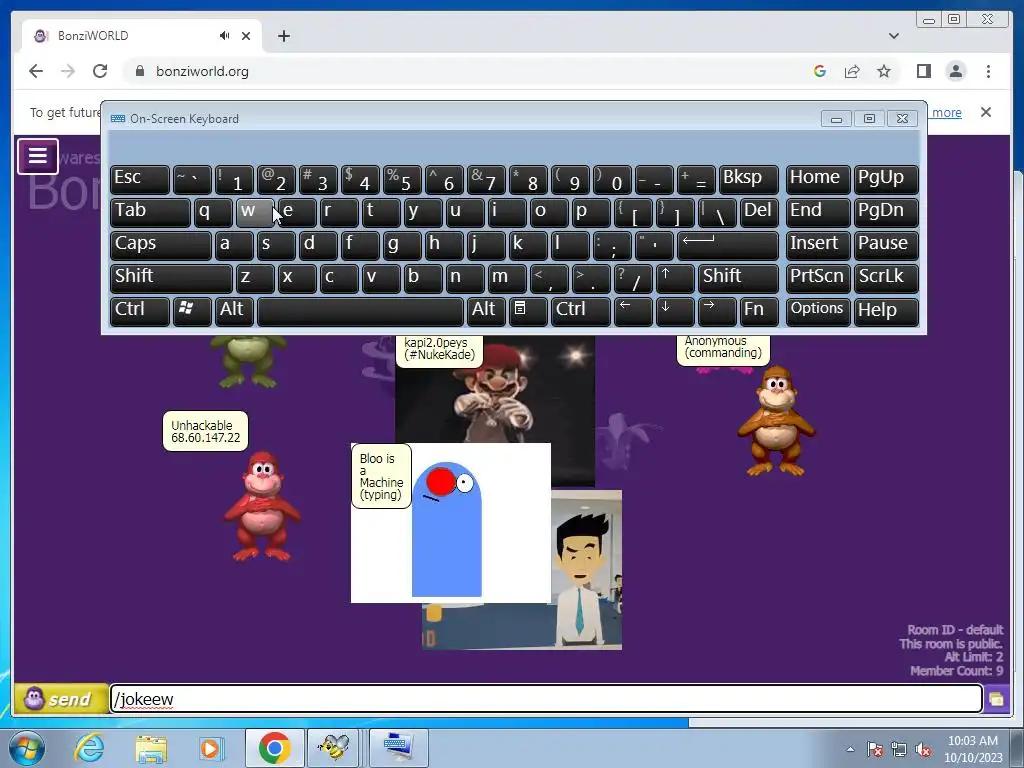Toggle the left Shift key
This screenshot has width=1024, height=768.
tap(171, 278)
